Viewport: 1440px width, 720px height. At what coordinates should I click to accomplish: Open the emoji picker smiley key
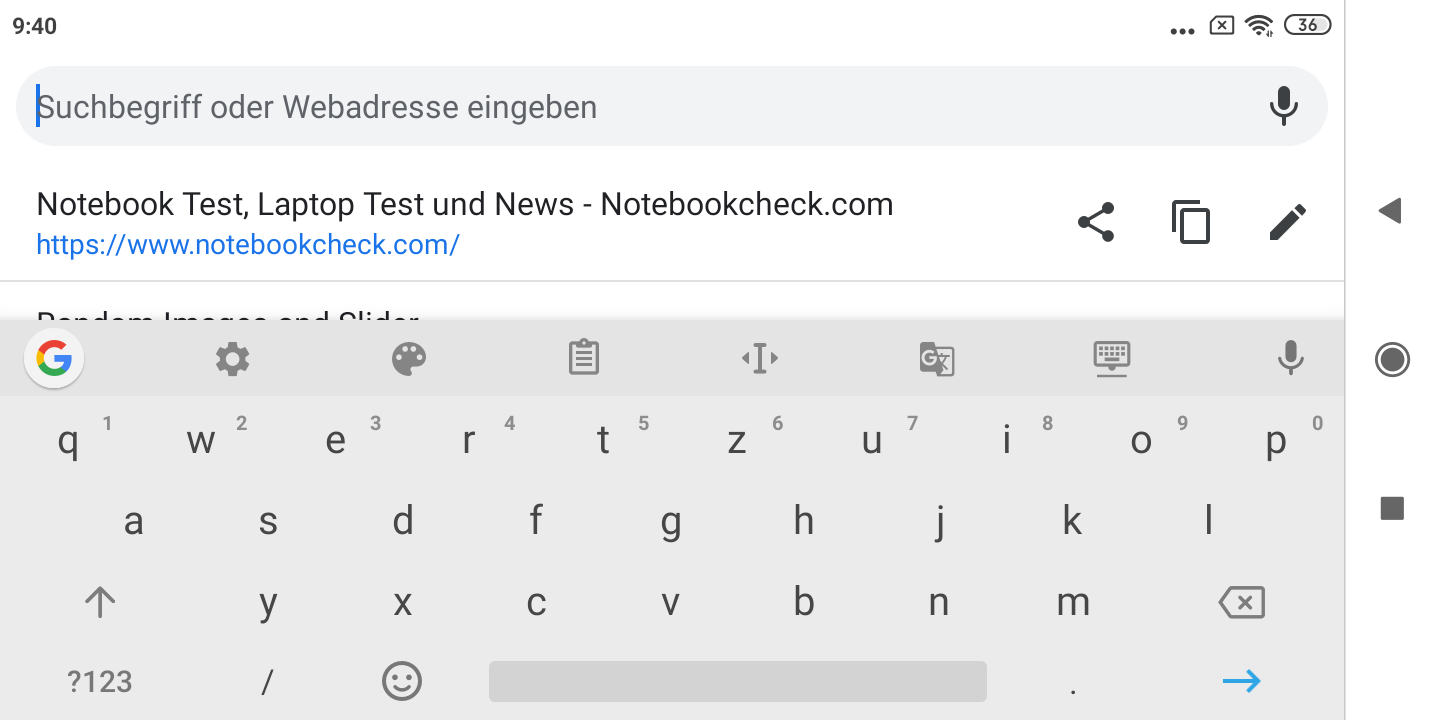402,682
